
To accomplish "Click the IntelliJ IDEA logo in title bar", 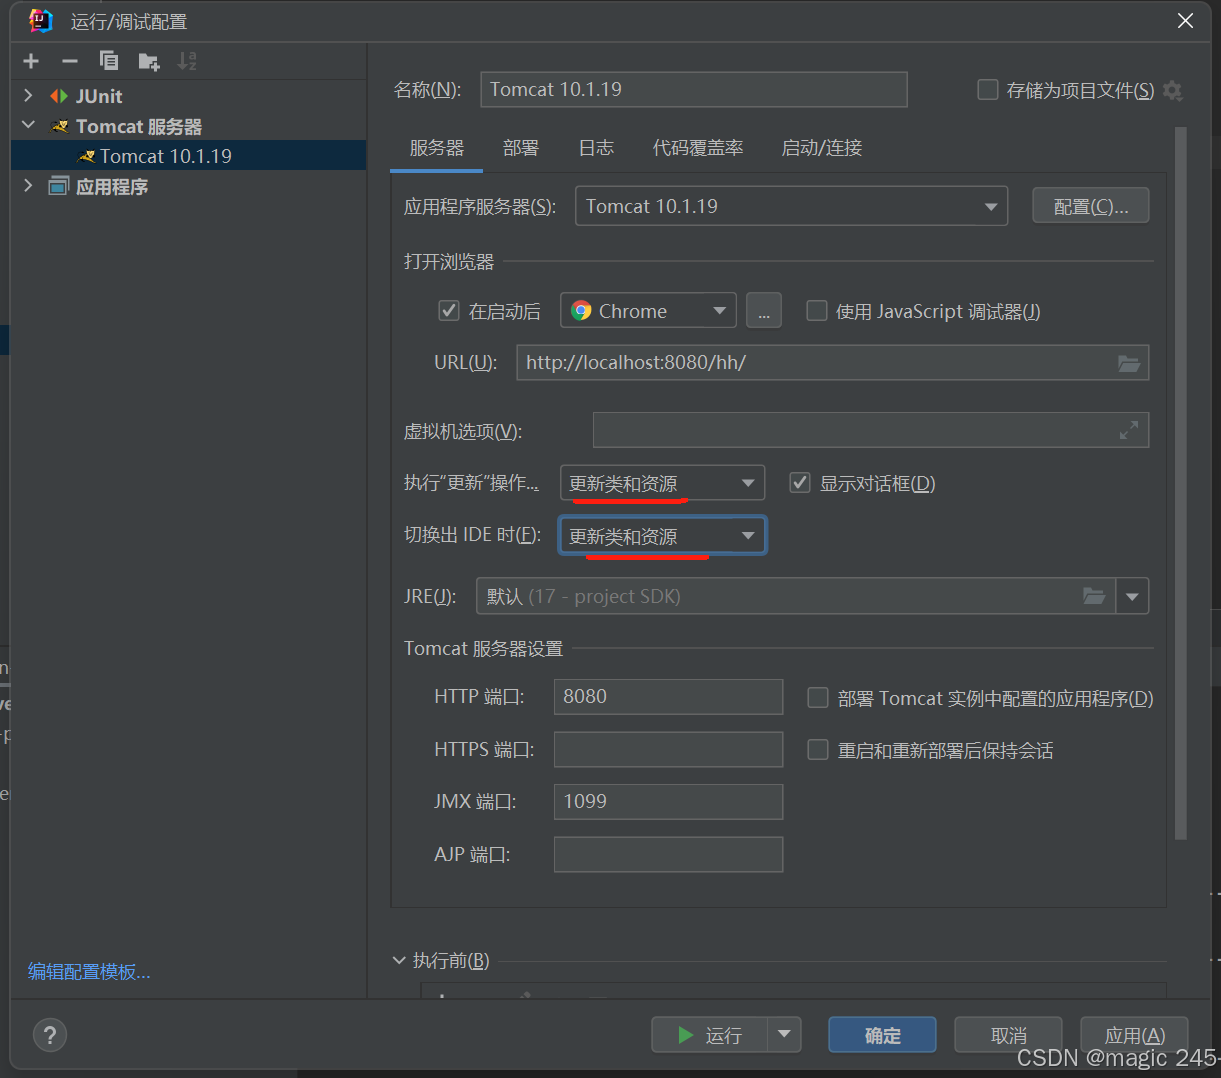I will [x=40, y=20].
